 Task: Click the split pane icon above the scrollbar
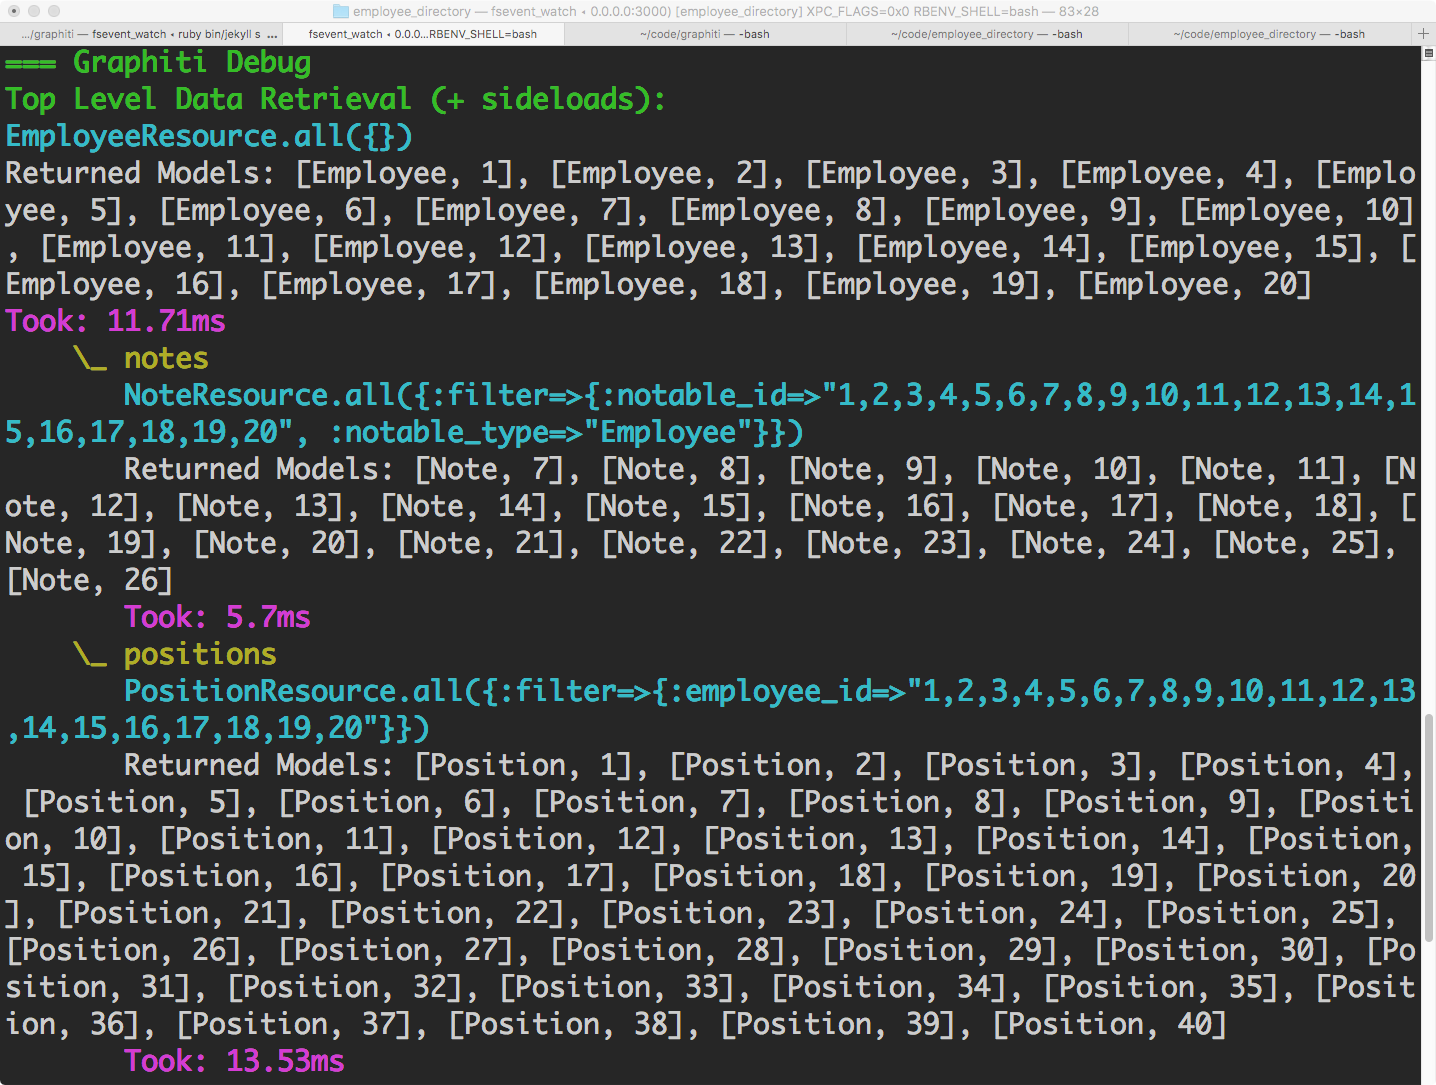(1428, 53)
